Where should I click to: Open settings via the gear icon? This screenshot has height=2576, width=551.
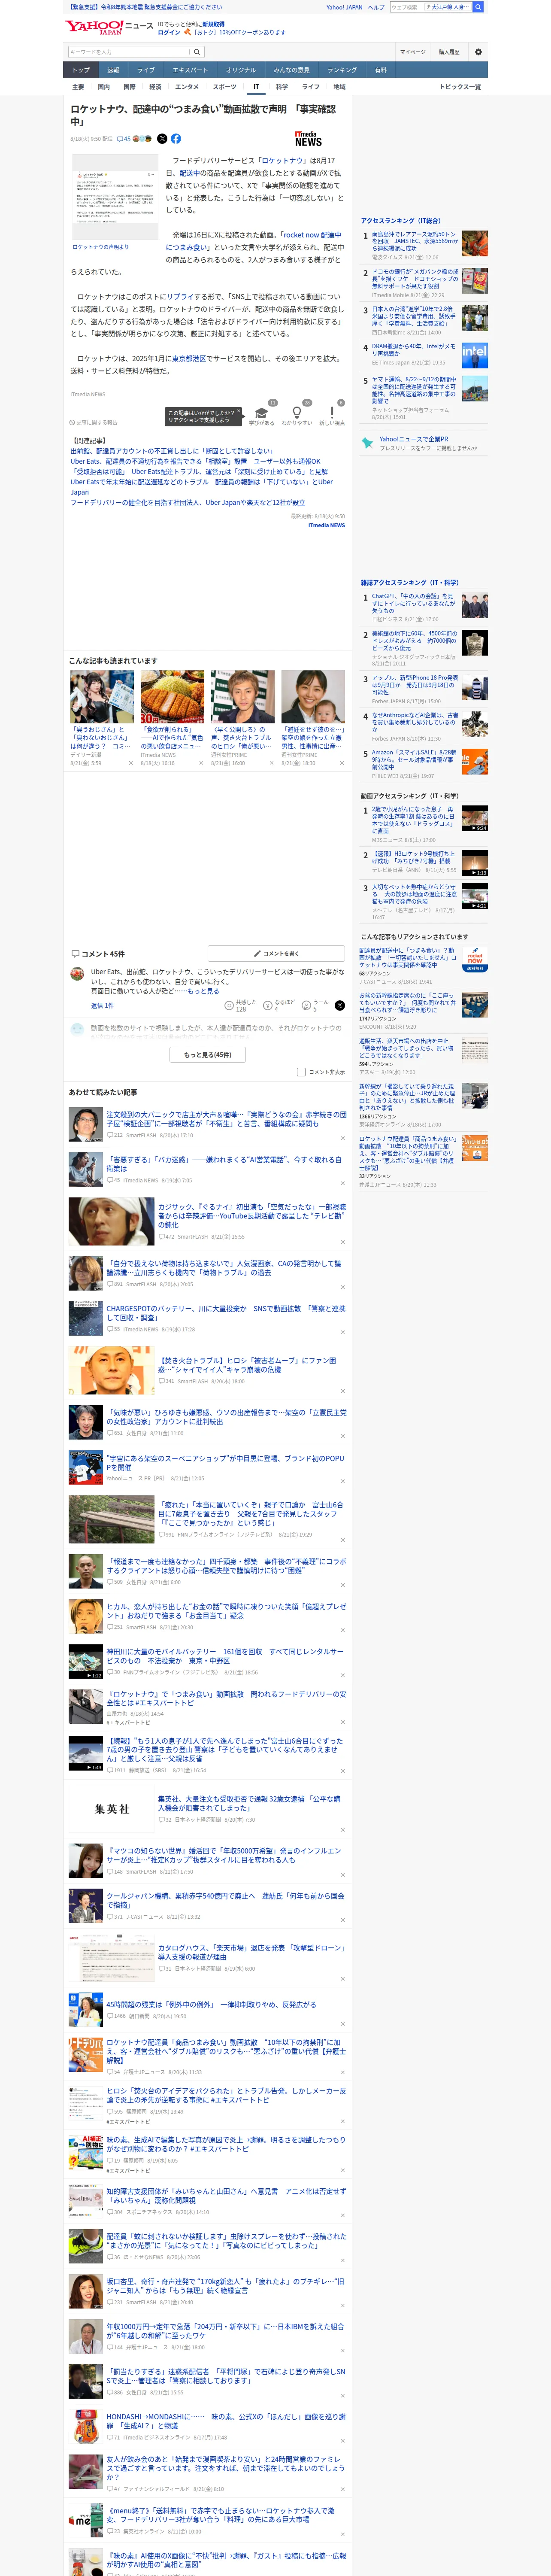coord(478,52)
